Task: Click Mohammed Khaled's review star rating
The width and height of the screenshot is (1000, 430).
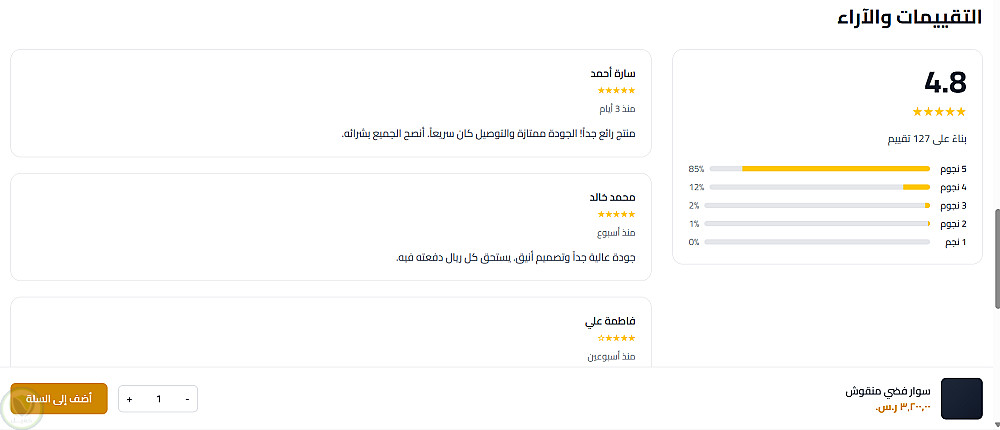Action: point(616,214)
